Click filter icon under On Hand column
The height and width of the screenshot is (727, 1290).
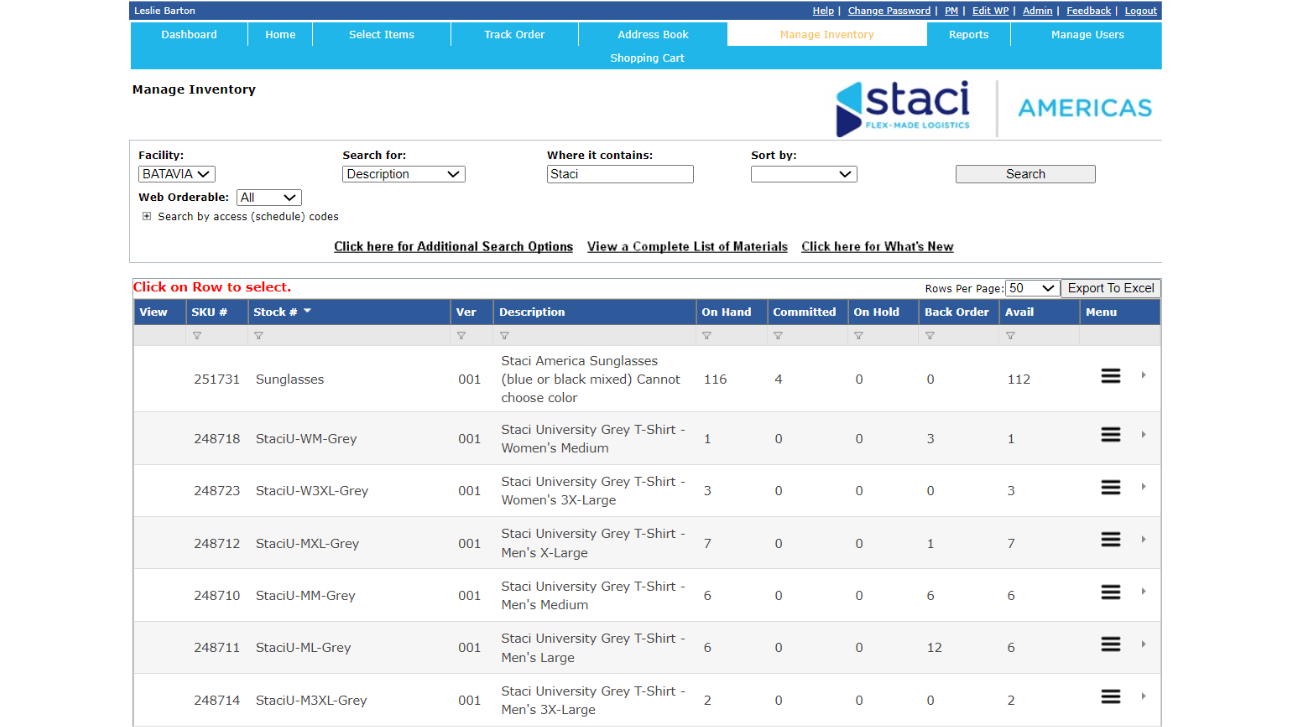[x=707, y=336]
